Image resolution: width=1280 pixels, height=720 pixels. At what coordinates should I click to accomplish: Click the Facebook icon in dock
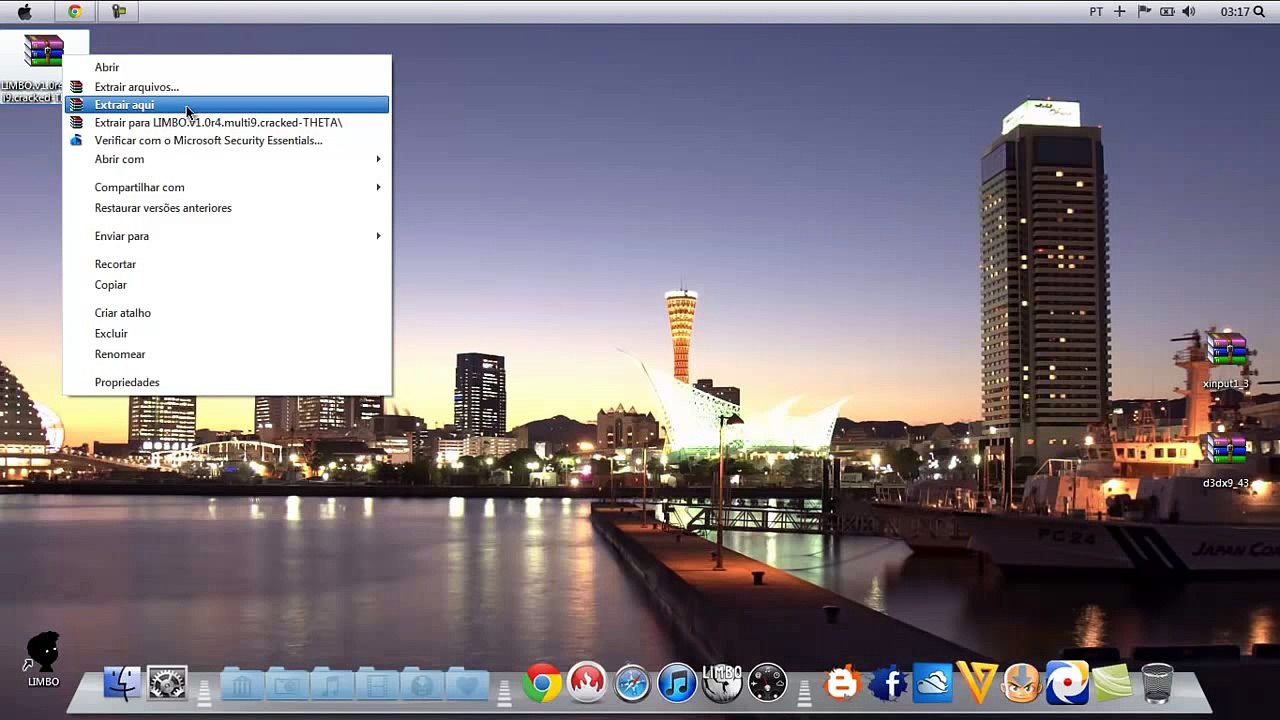pos(888,684)
